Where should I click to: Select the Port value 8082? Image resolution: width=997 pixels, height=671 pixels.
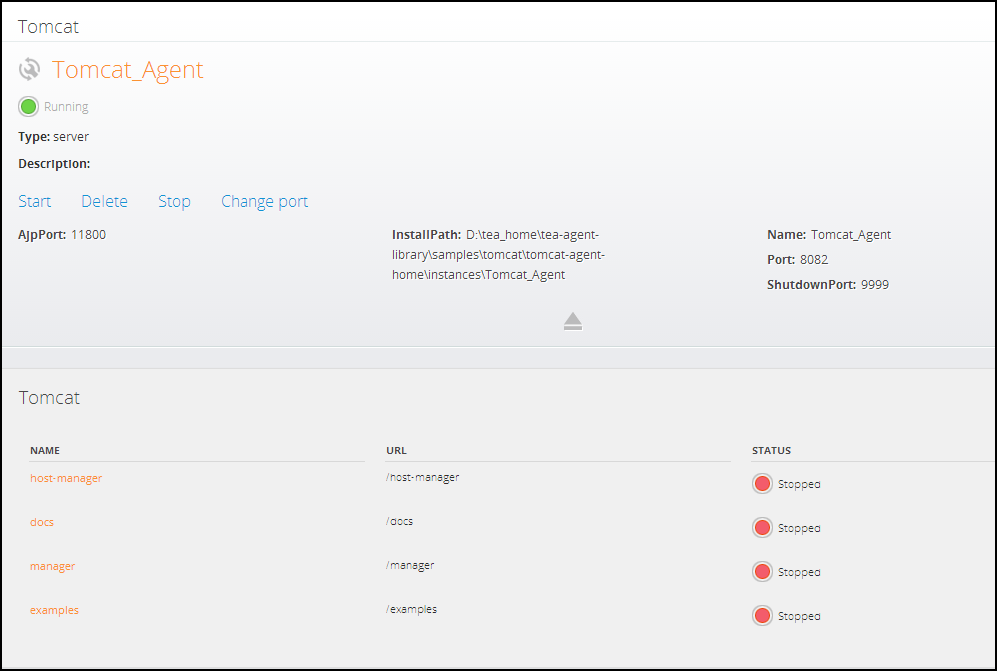pos(814,259)
